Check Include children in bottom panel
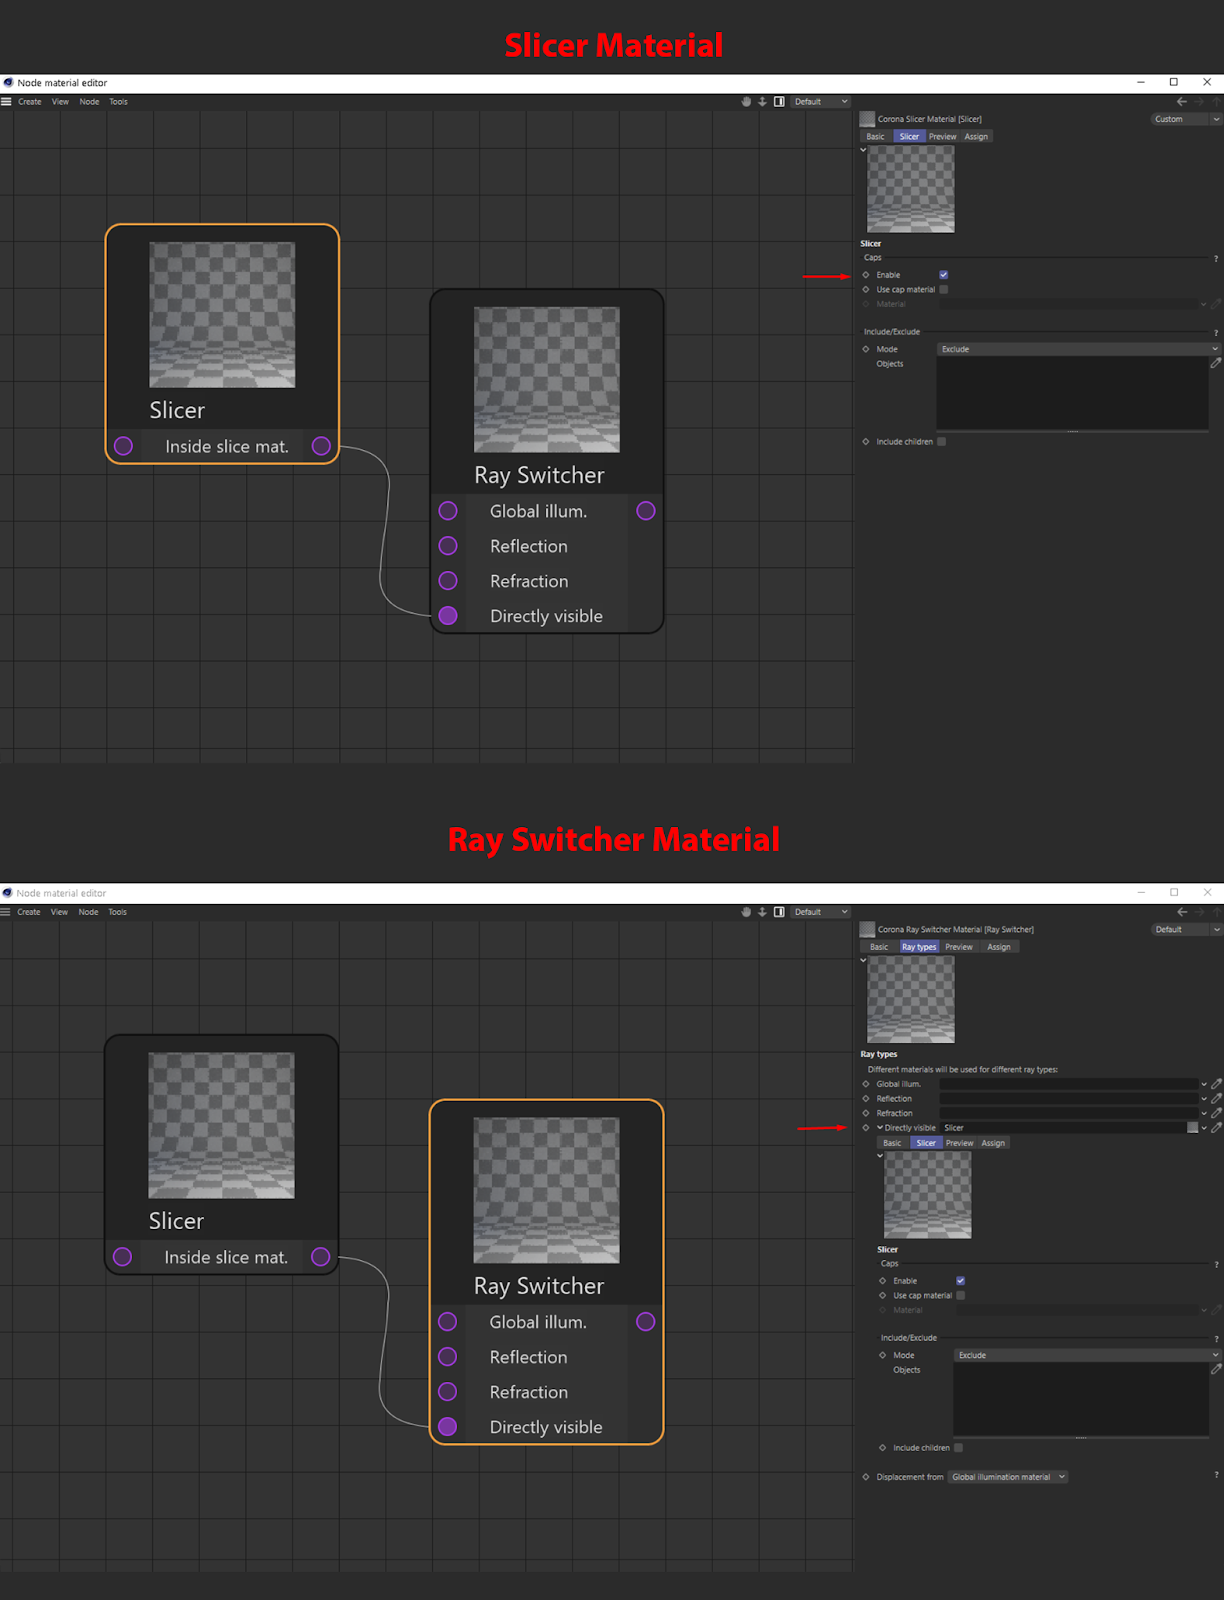Viewport: 1224px width, 1600px height. (x=958, y=1448)
